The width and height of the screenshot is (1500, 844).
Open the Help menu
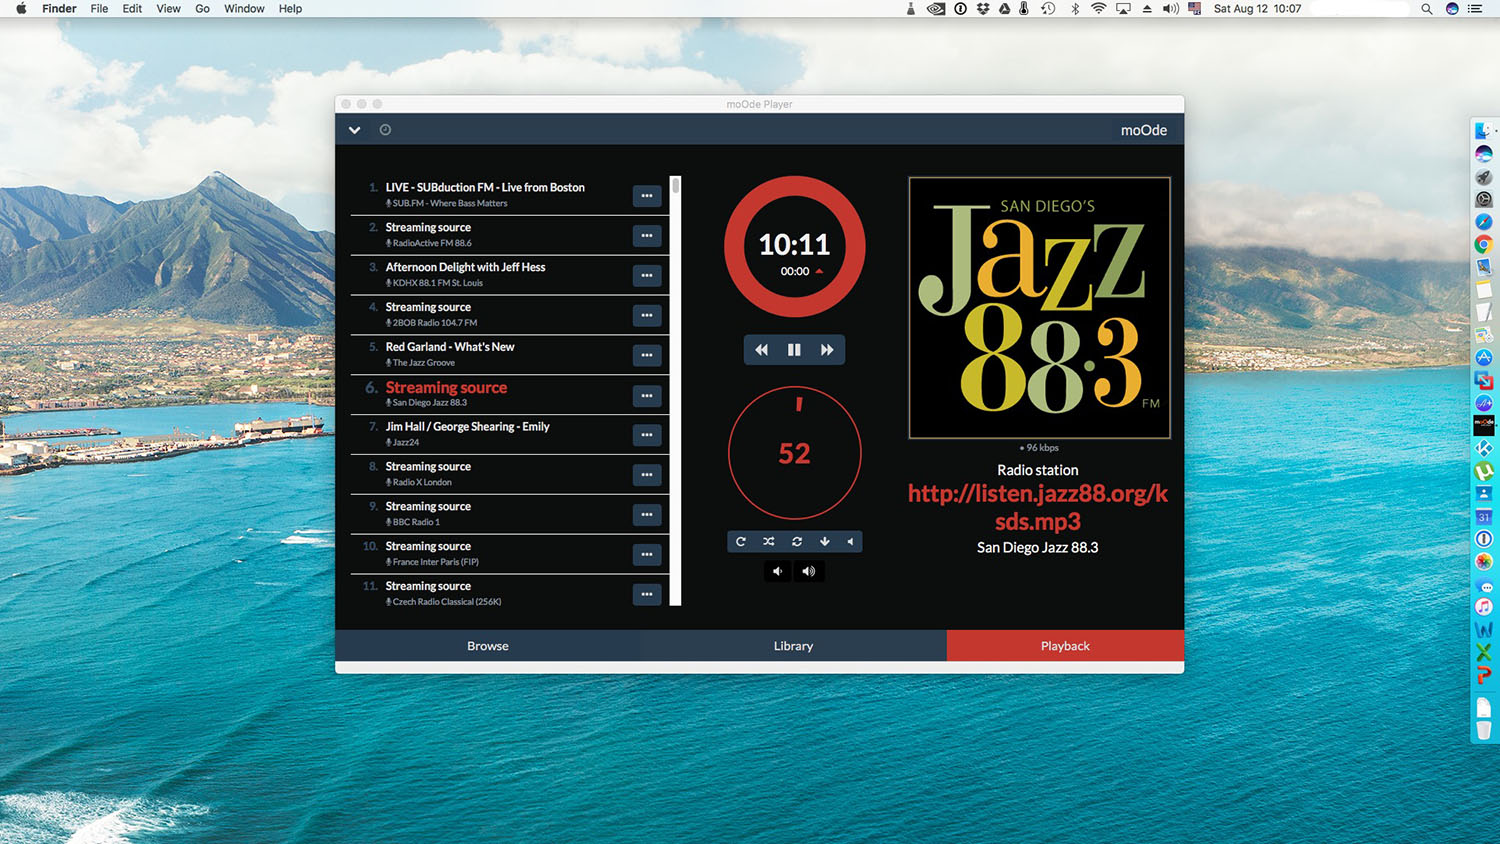[x=290, y=9]
